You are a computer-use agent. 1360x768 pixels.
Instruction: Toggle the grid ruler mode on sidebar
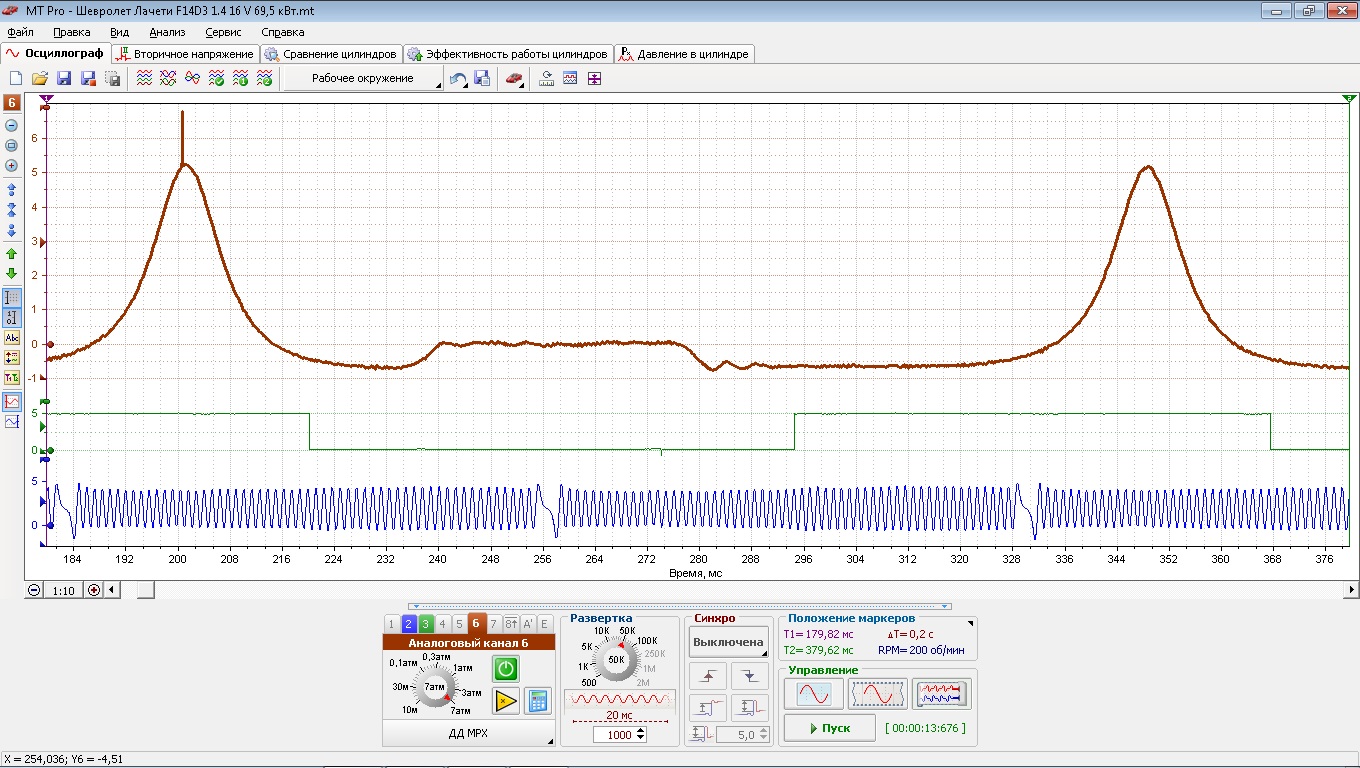click(12, 297)
